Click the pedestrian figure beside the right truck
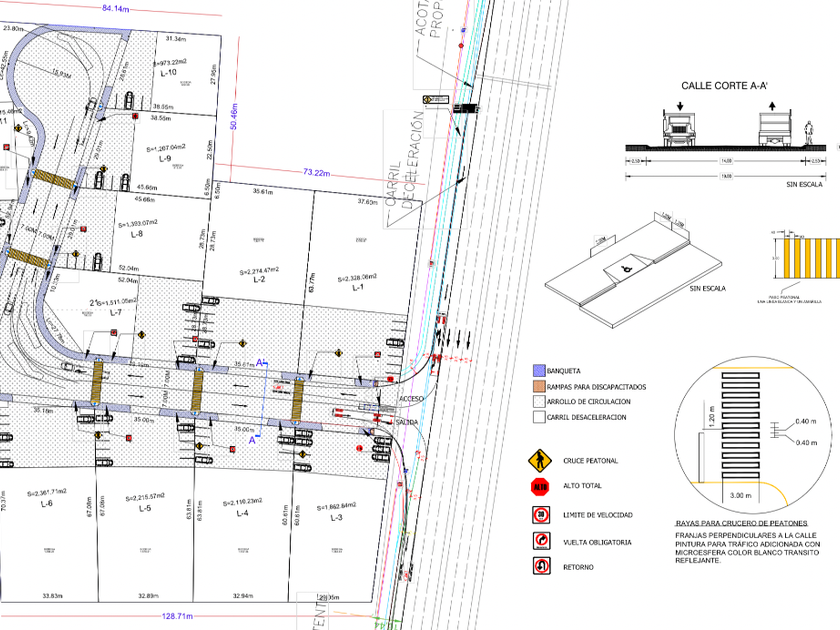840x630 pixels. [x=808, y=134]
